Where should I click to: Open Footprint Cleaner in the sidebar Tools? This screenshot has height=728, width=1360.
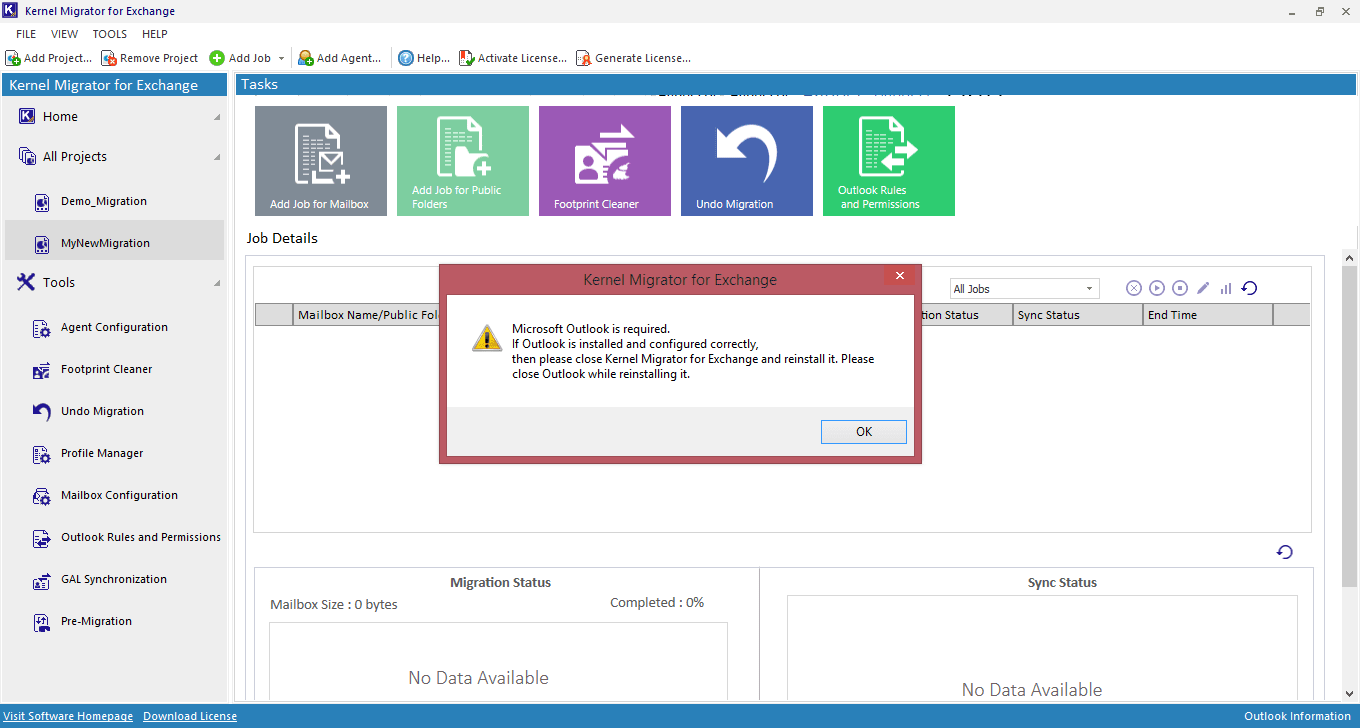106,369
